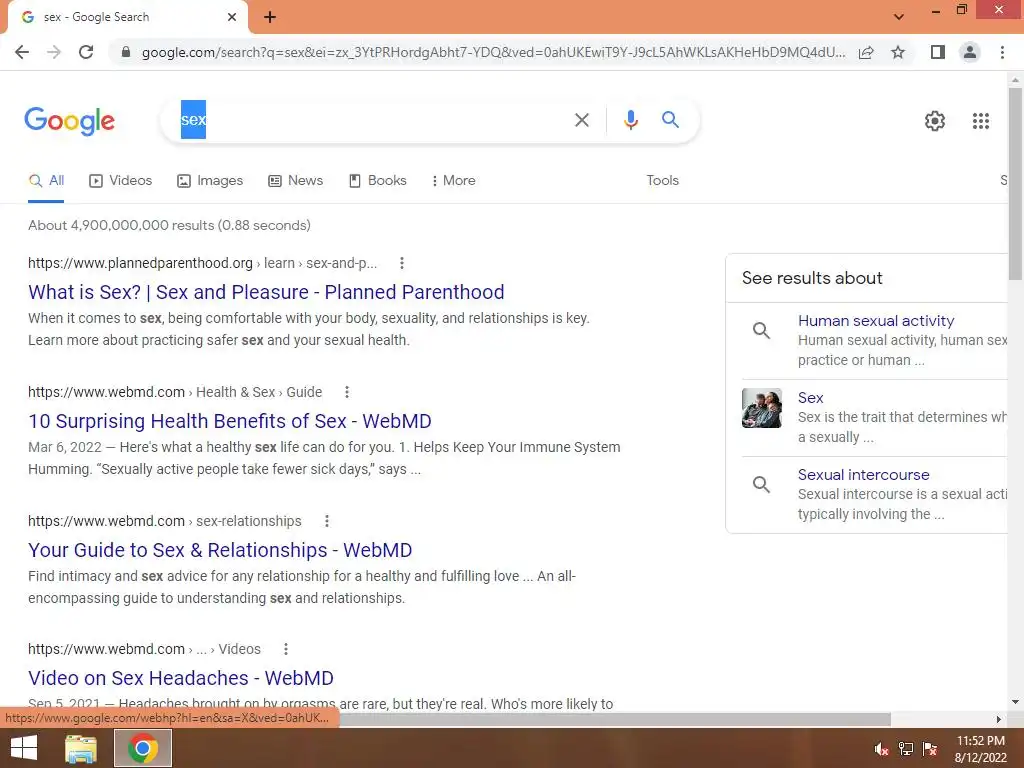
Task: Clear the search box with the X
Action: point(581,120)
